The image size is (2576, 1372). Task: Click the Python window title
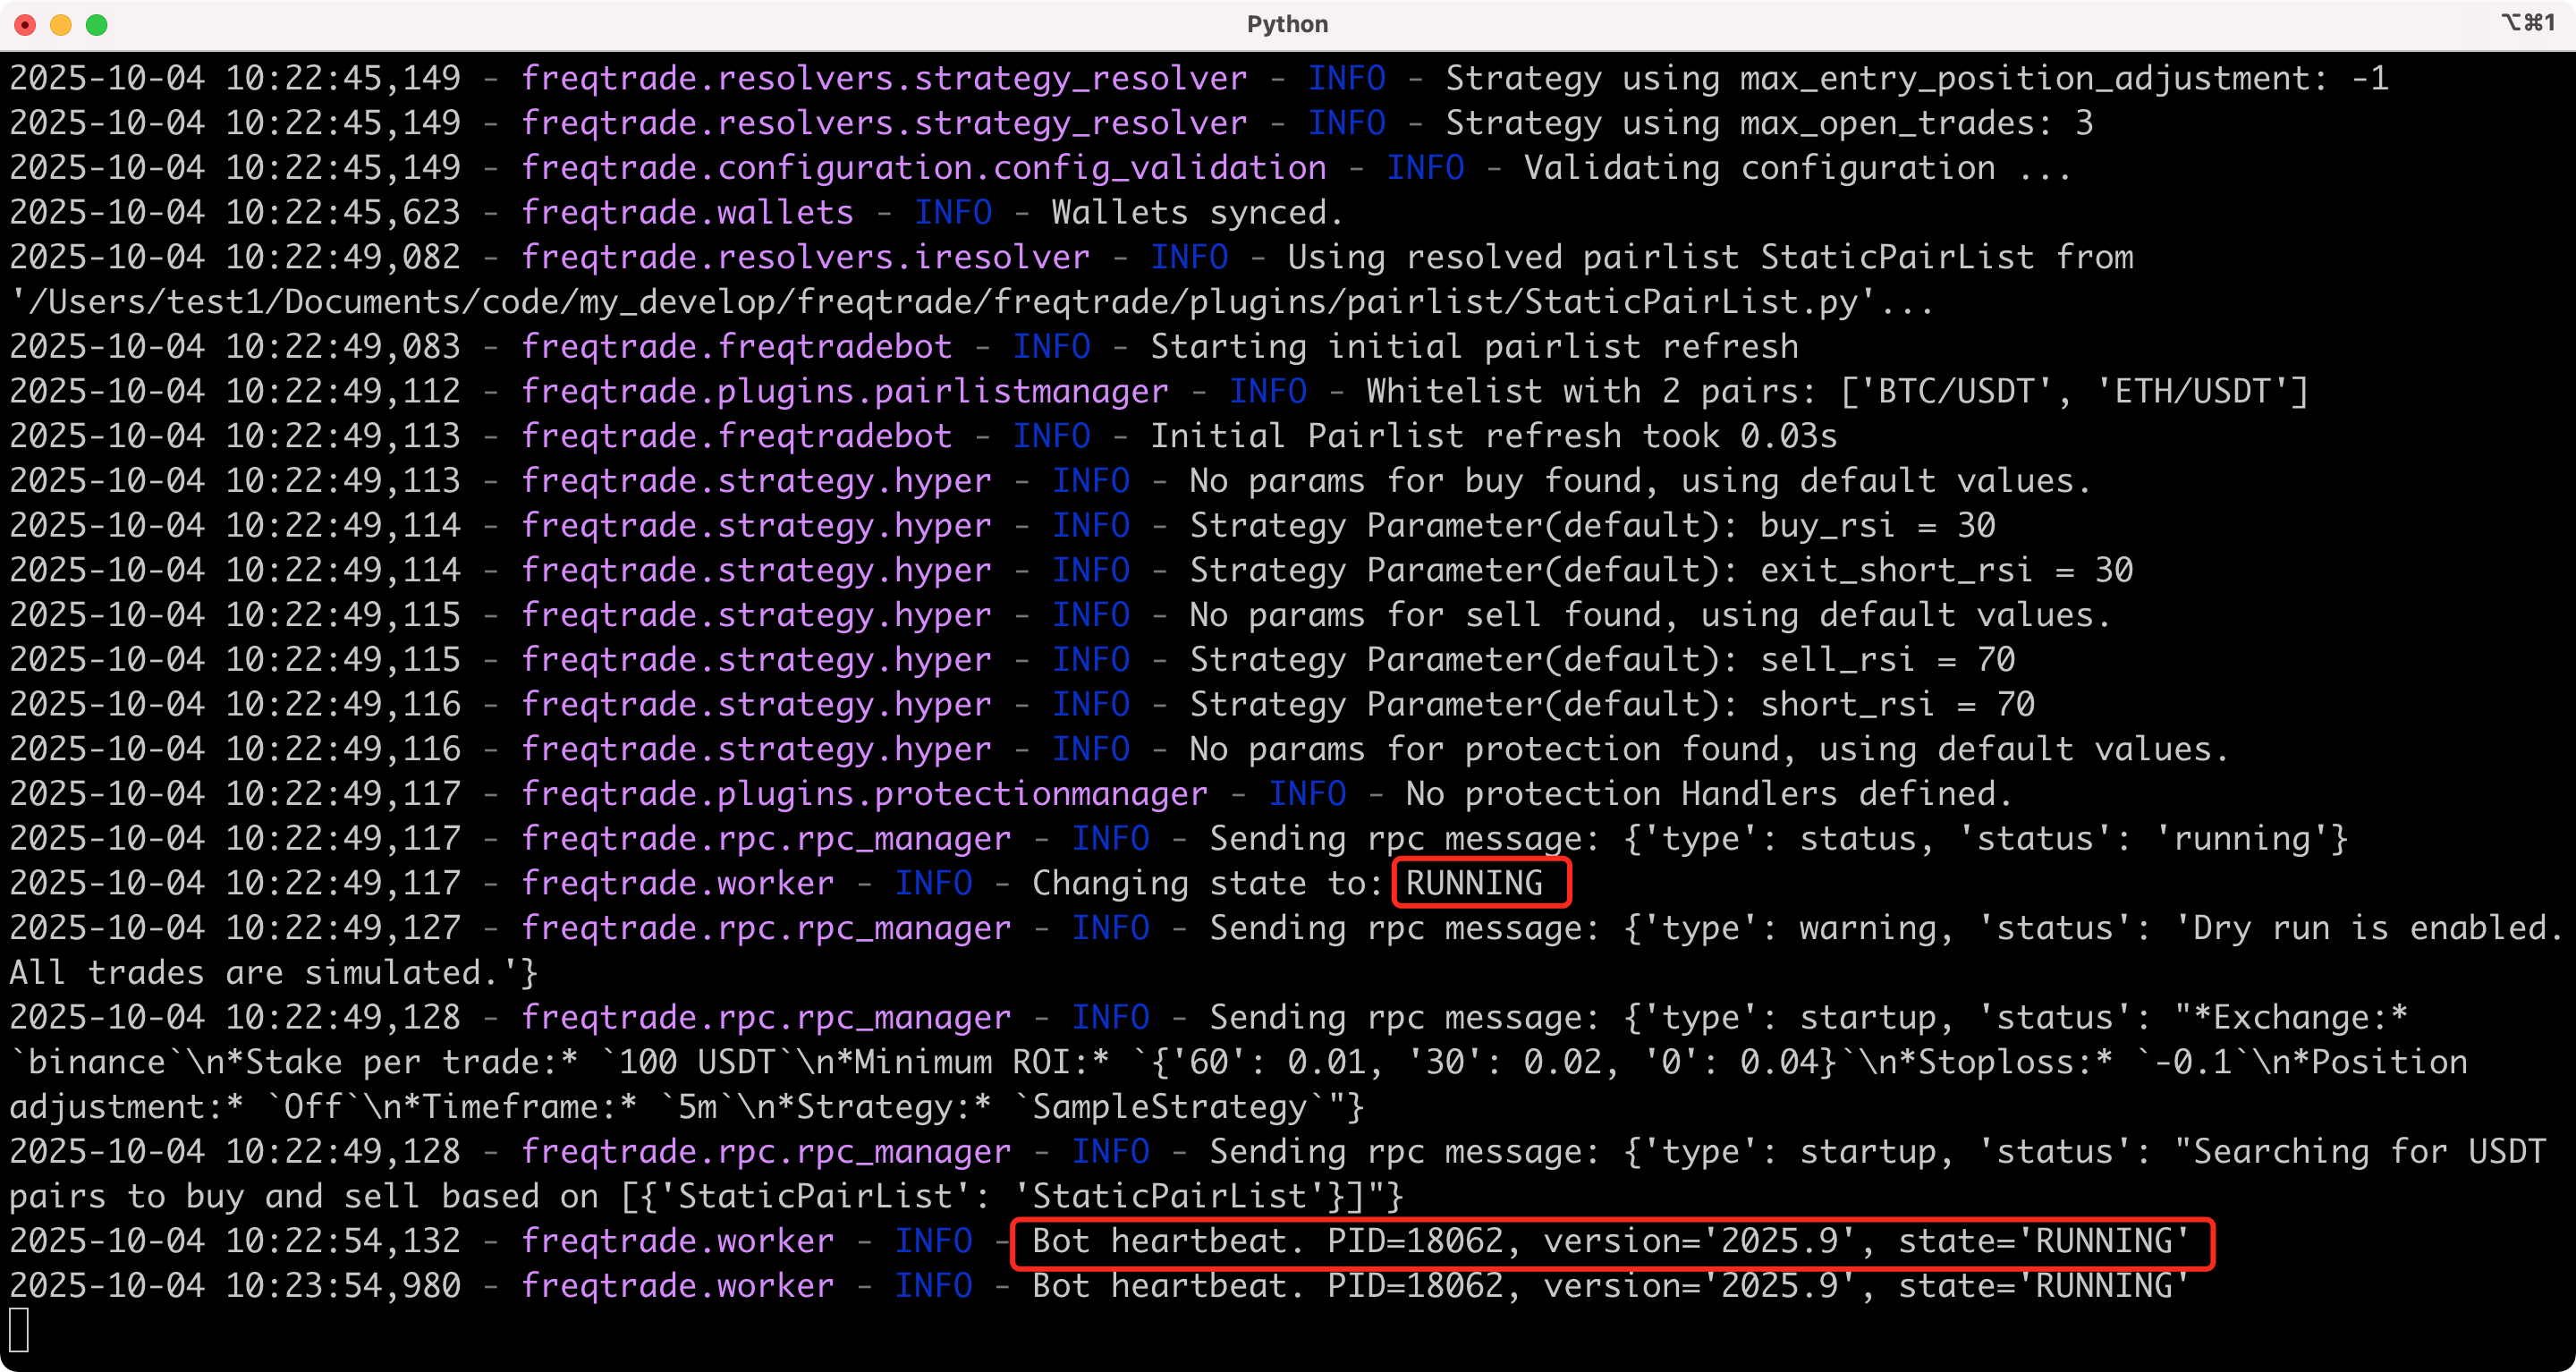pyautogui.click(x=1287, y=24)
